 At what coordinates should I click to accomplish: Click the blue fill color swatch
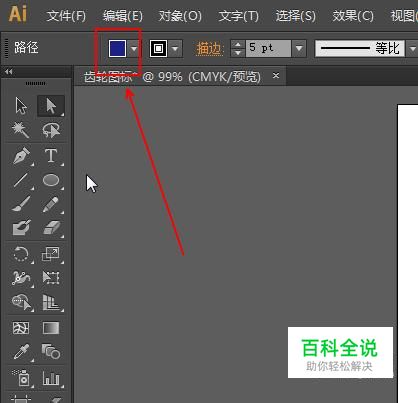117,49
